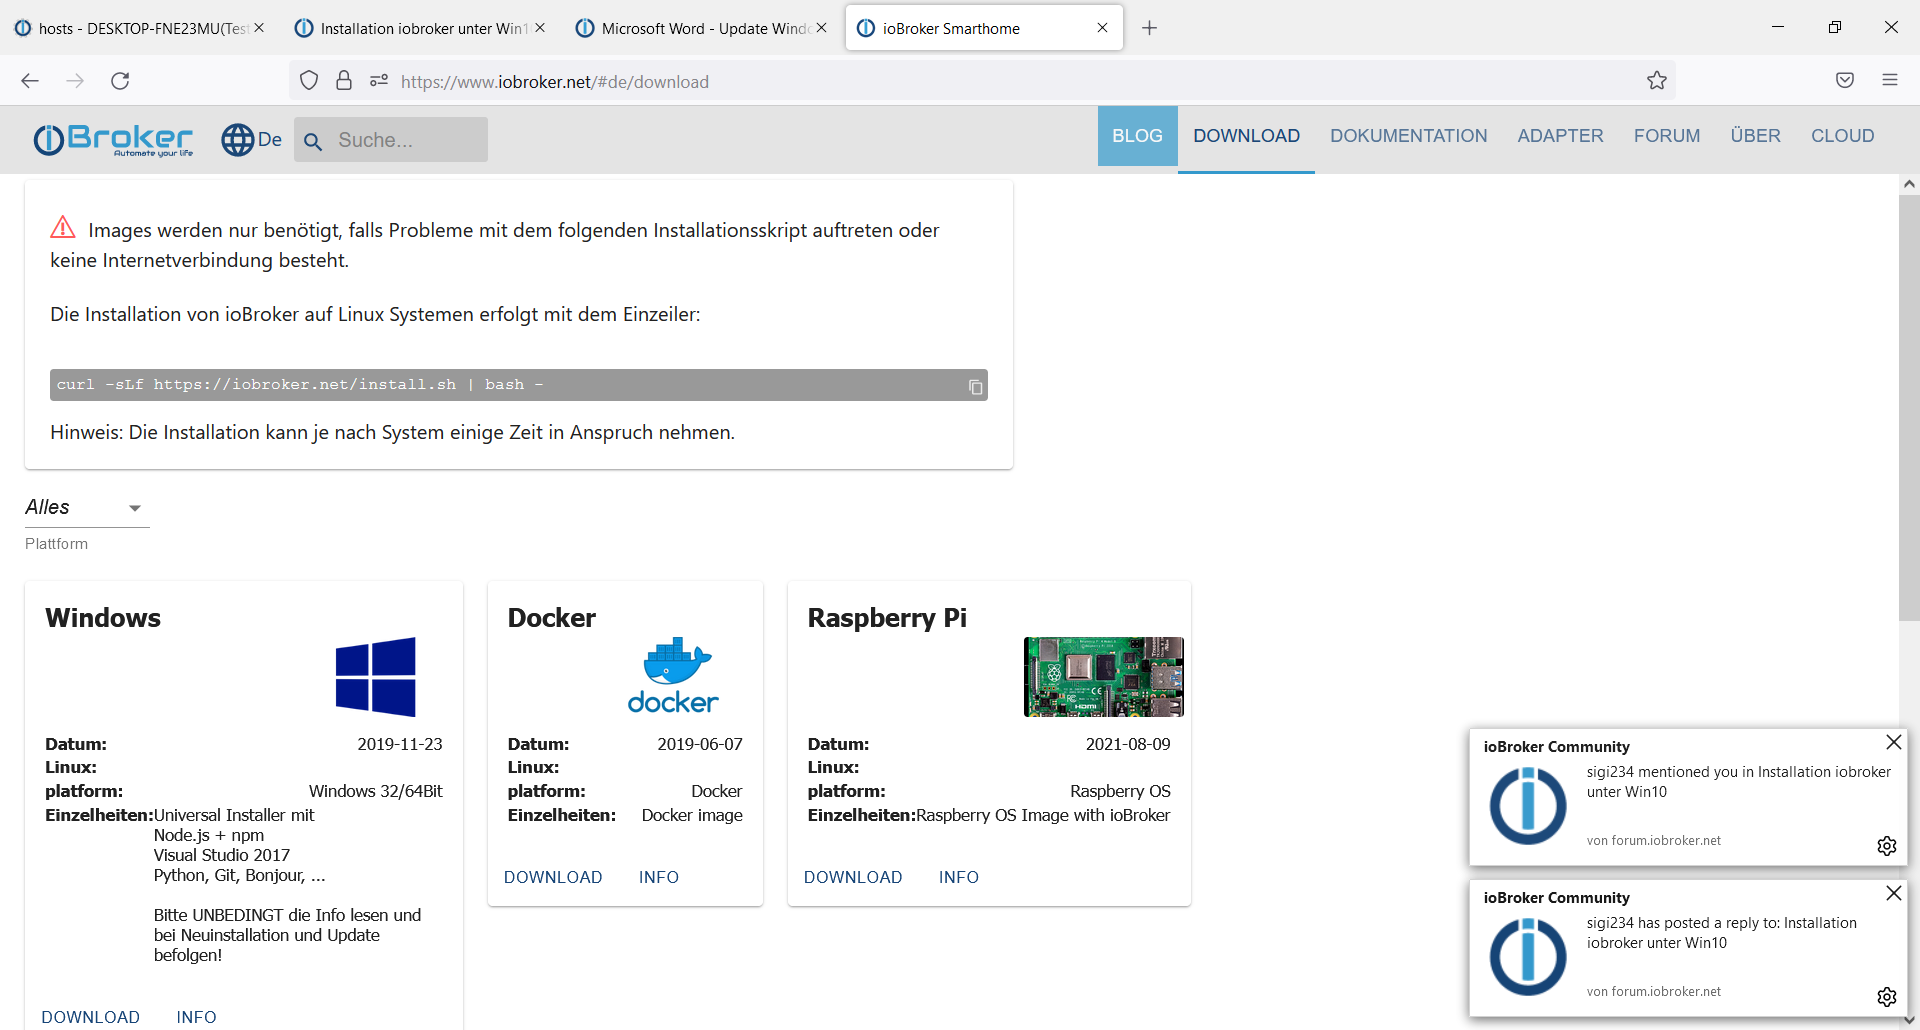Open the Firefox application menu
The height and width of the screenshot is (1030, 1920).
1889,81
